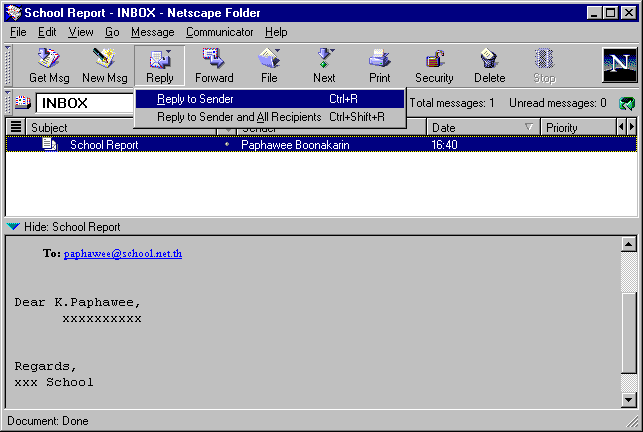Click sender Paphawee Boonakarin

pyautogui.click(x=295, y=145)
